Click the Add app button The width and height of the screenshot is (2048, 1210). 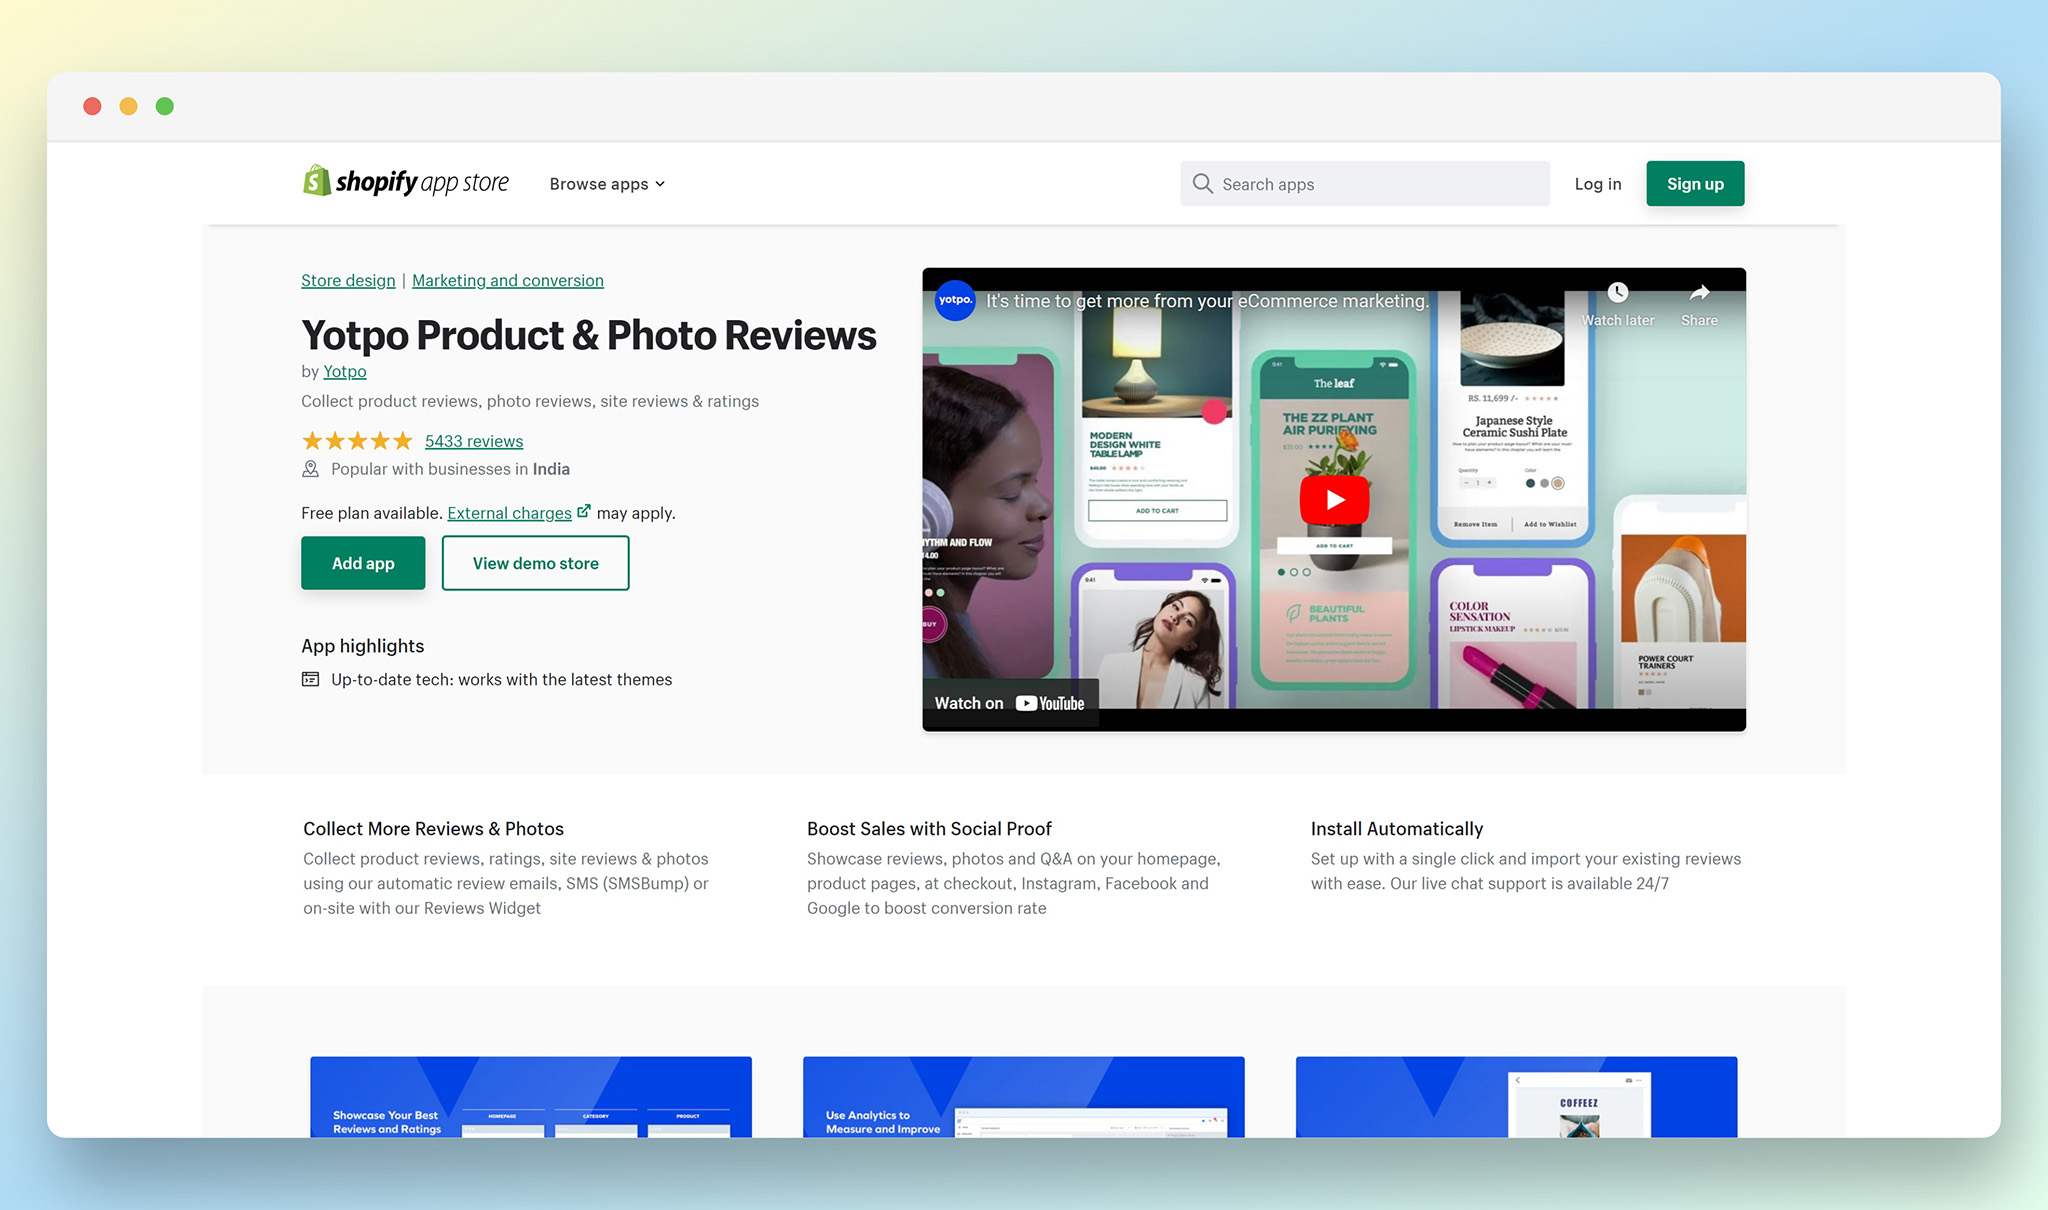point(363,563)
